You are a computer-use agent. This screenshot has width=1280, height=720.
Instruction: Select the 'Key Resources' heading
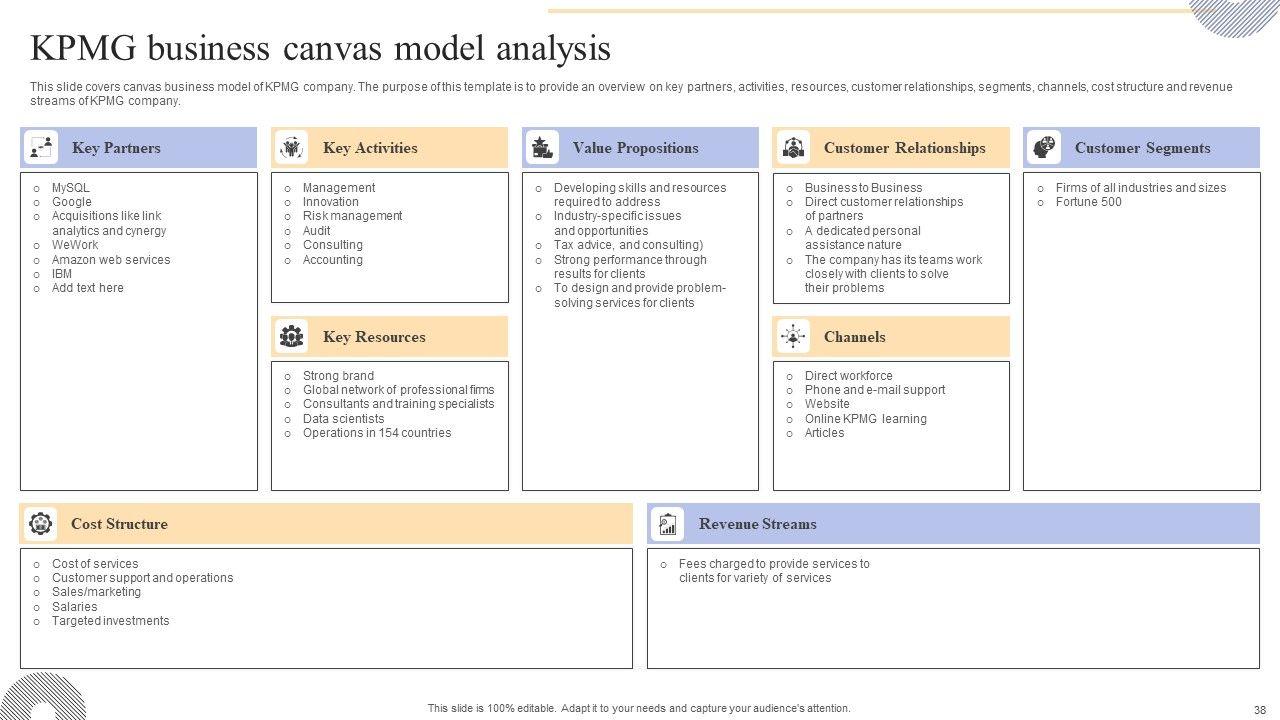coord(374,337)
